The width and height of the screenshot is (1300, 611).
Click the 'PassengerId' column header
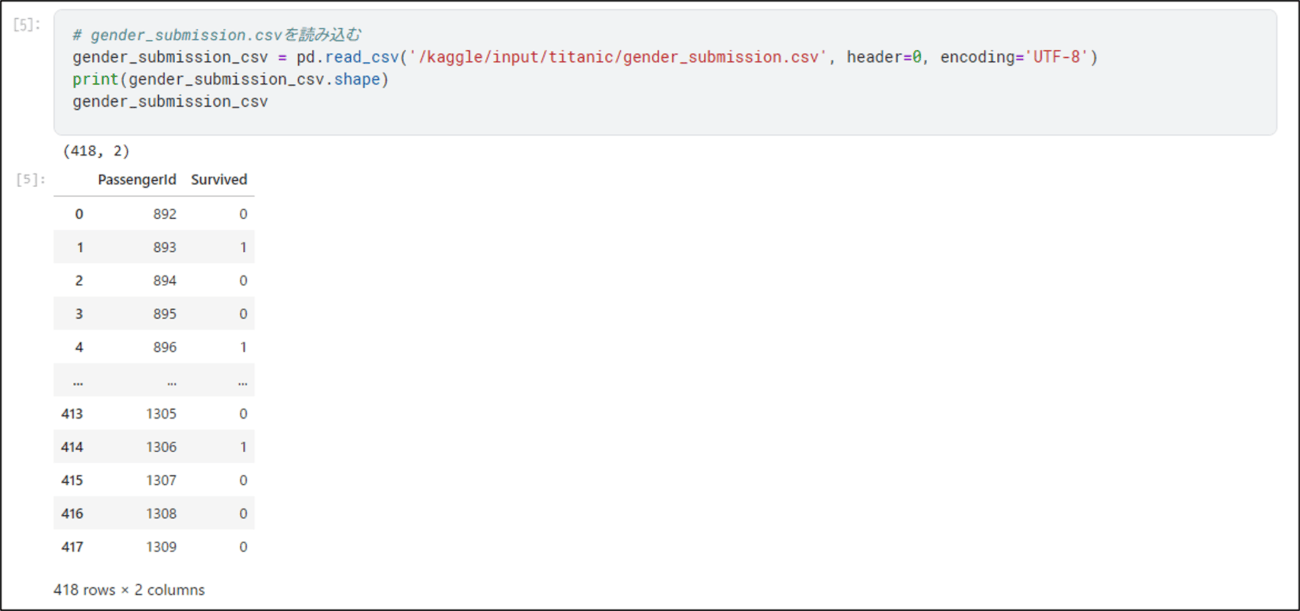(x=137, y=180)
